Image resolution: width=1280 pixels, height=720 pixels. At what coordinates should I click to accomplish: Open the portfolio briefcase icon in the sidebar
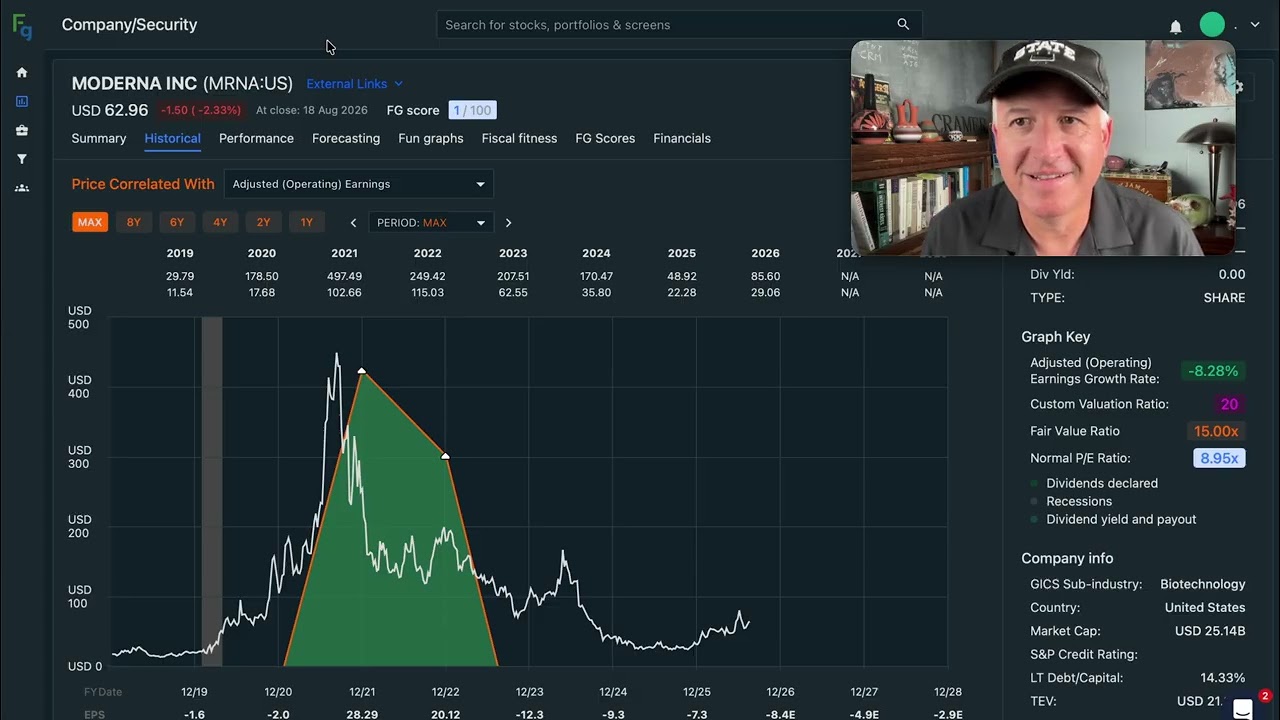point(22,130)
